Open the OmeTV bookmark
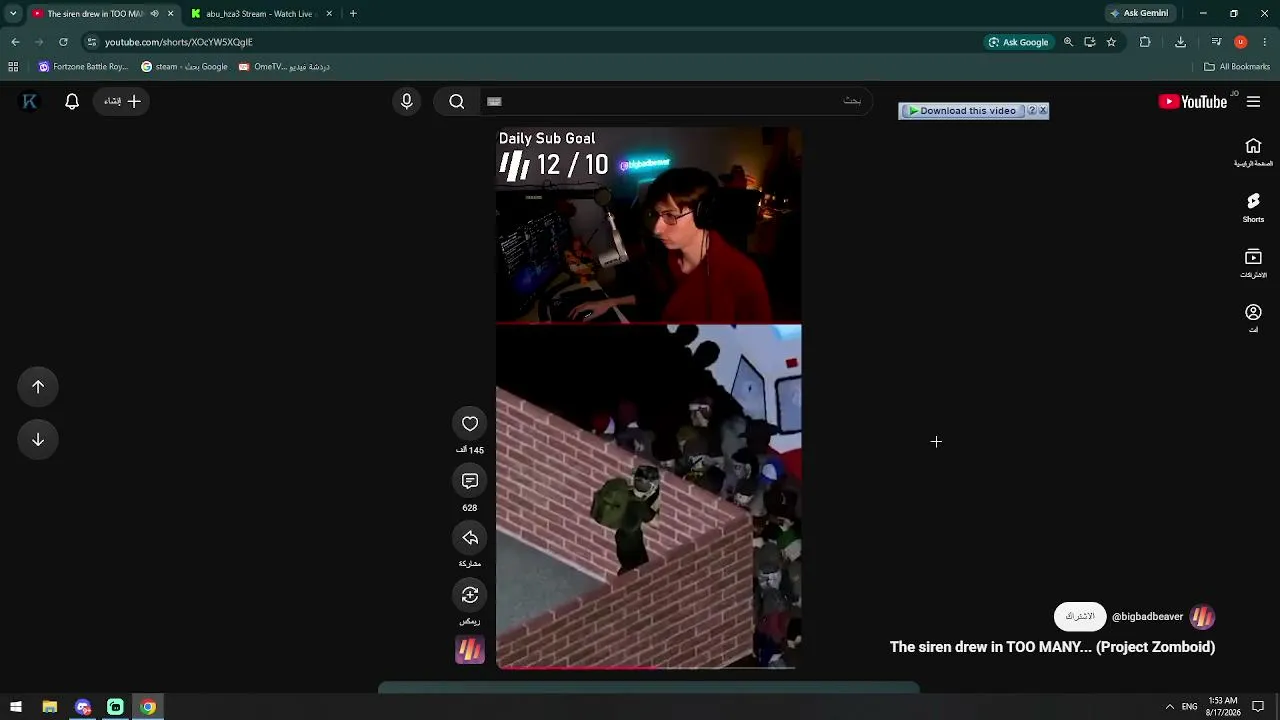Viewport: 1280px width, 720px height. pos(284,67)
